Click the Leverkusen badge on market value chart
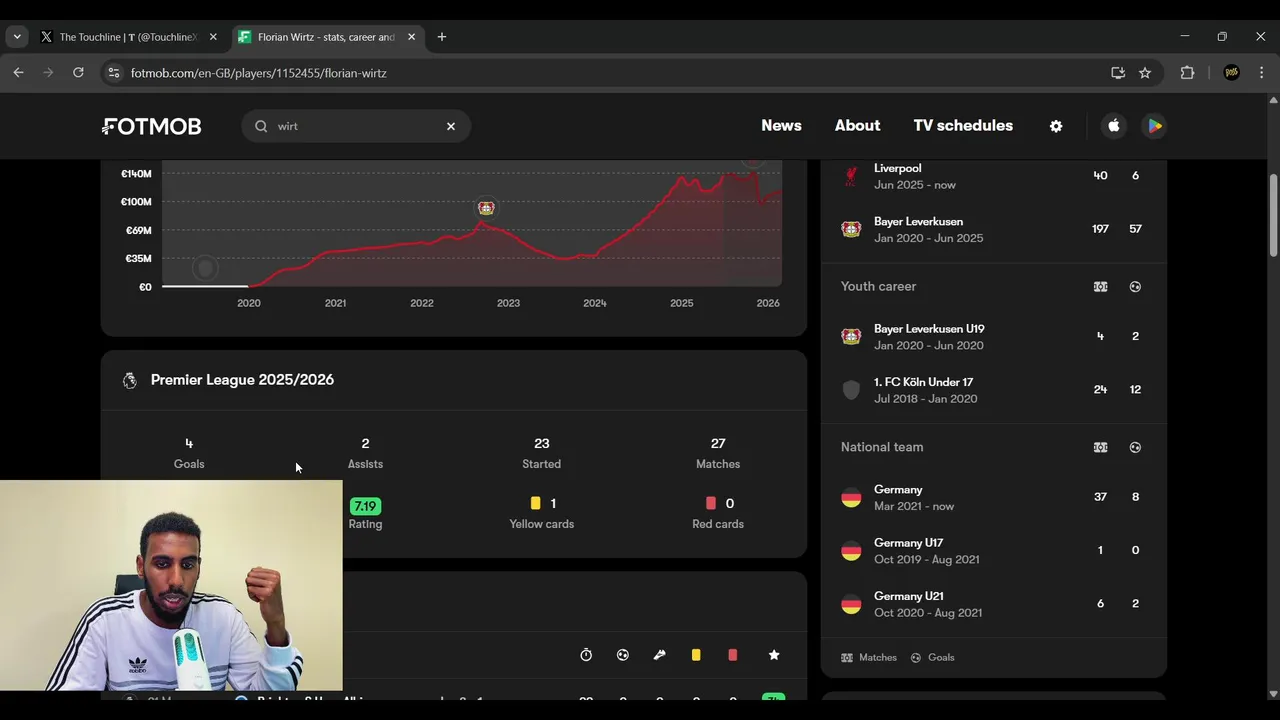The image size is (1280, 720). pyautogui.click(x=486, y=208)
